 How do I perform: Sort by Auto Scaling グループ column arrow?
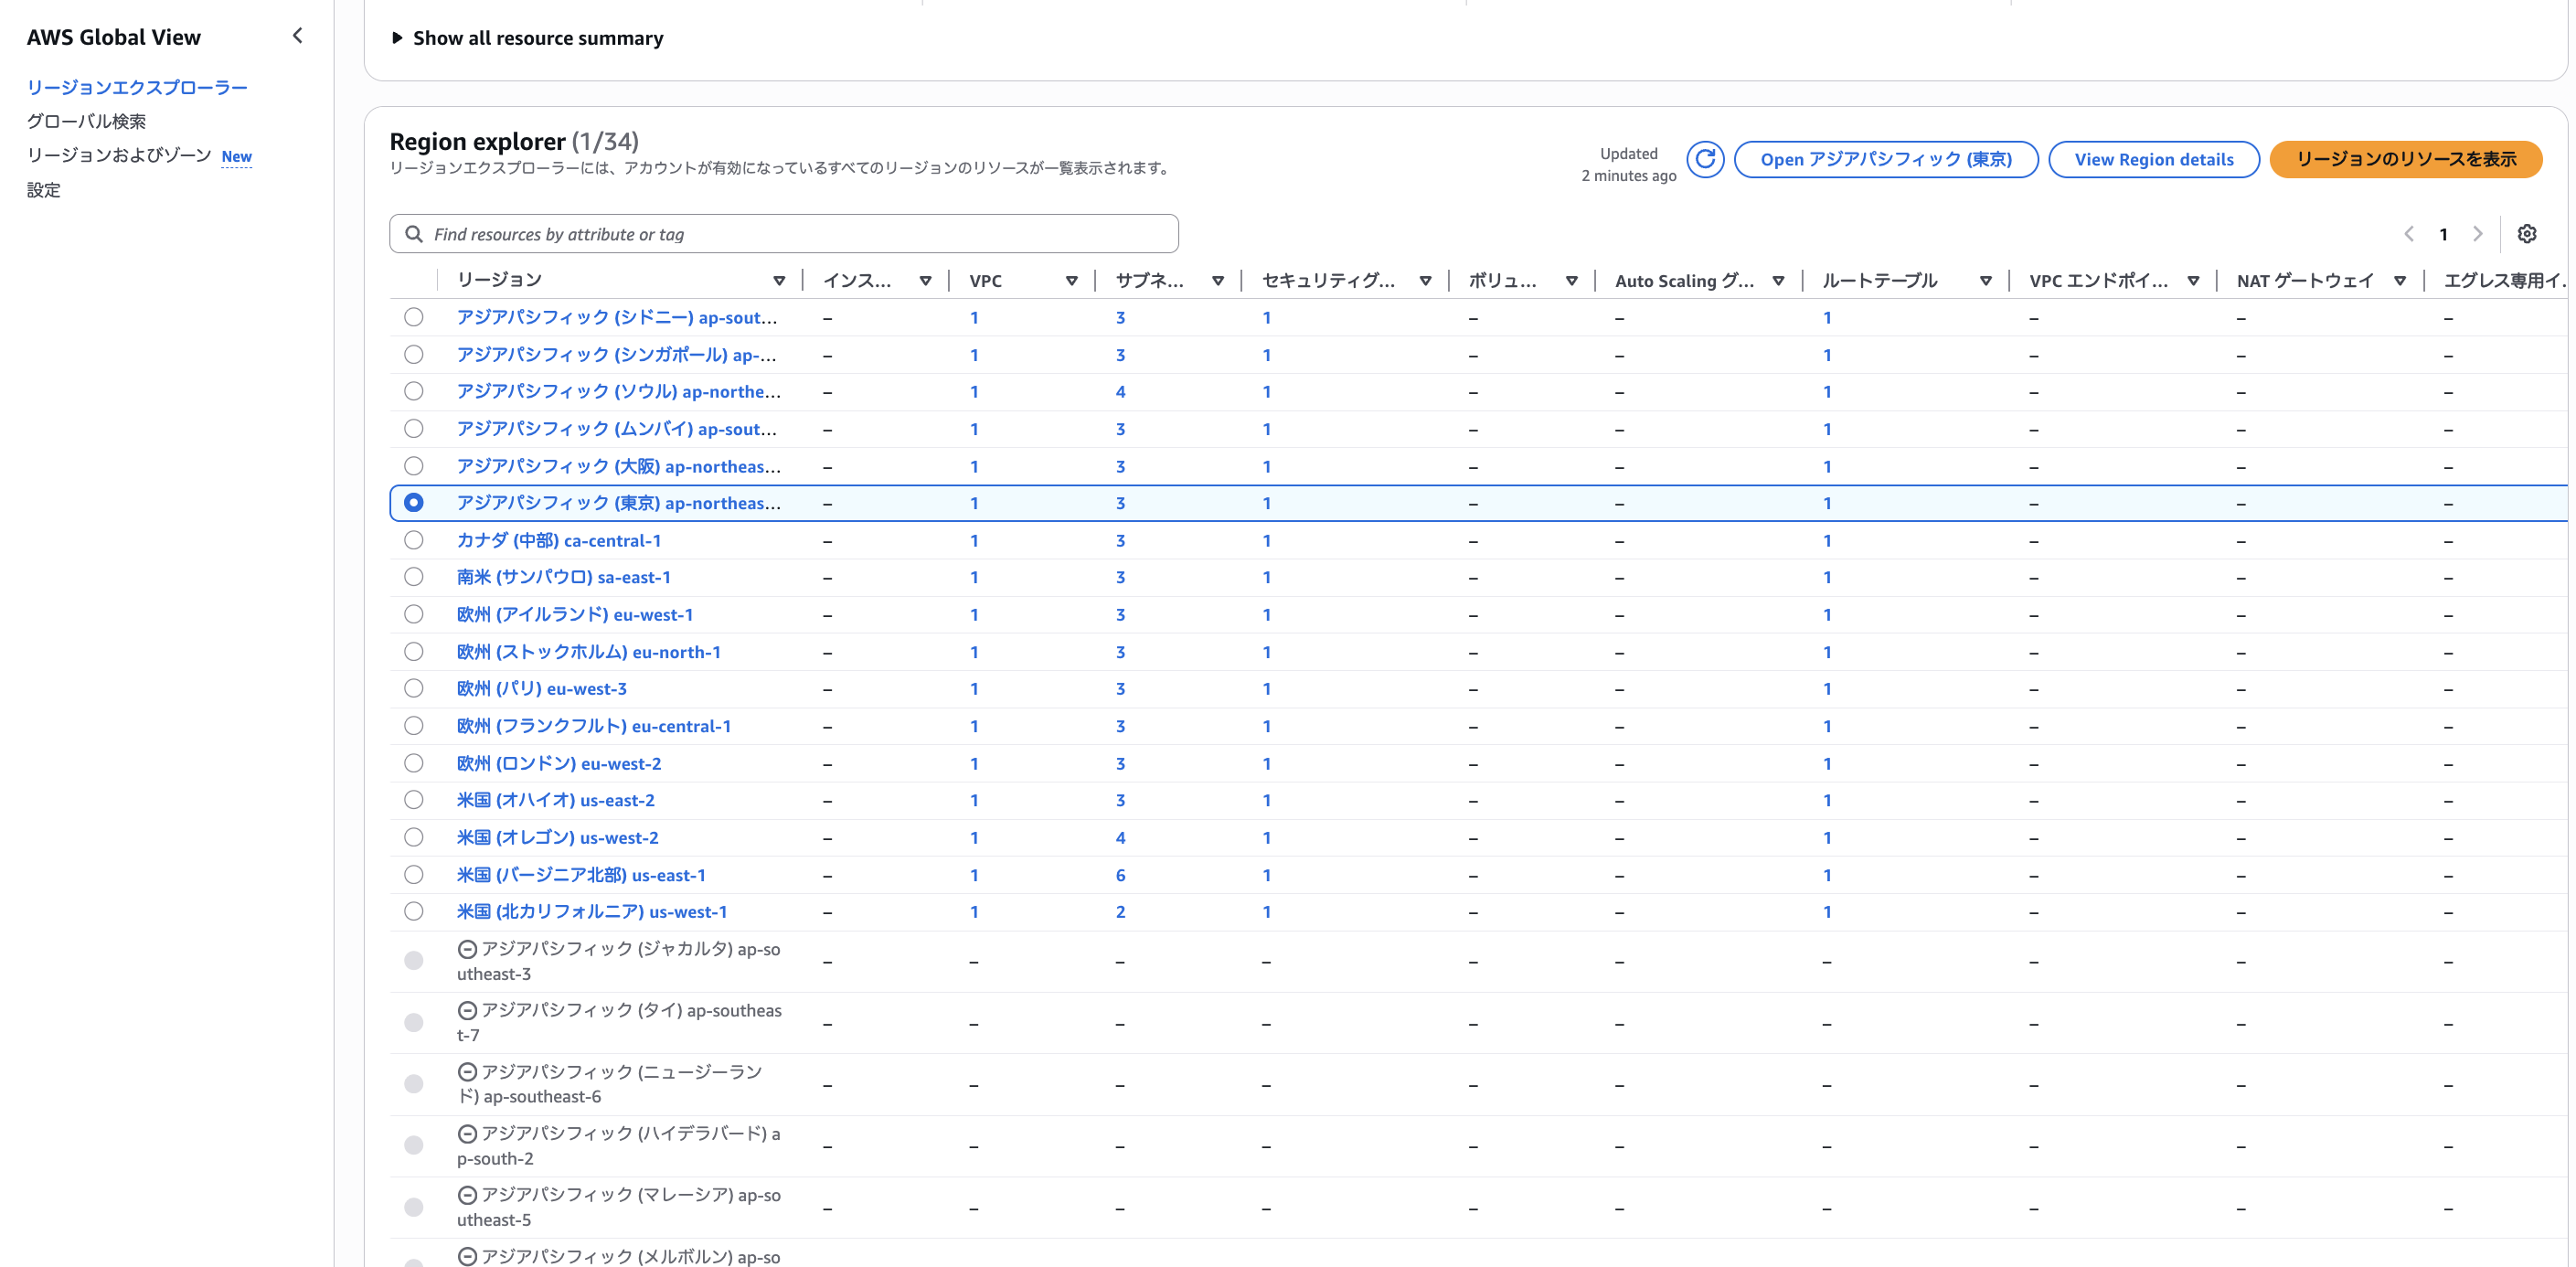pos(1778,281)
